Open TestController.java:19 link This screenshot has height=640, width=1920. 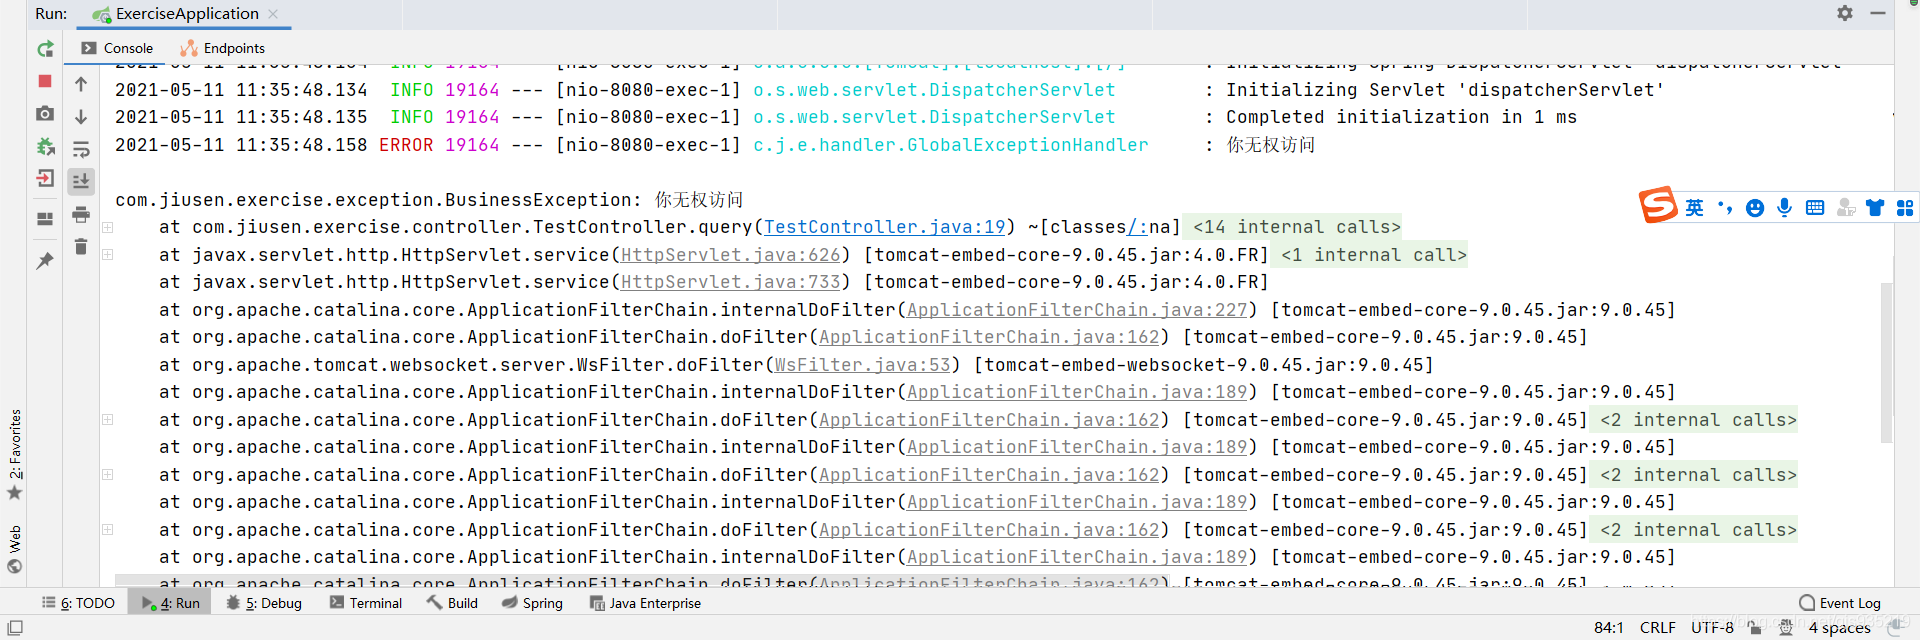[x=885, y=227]
